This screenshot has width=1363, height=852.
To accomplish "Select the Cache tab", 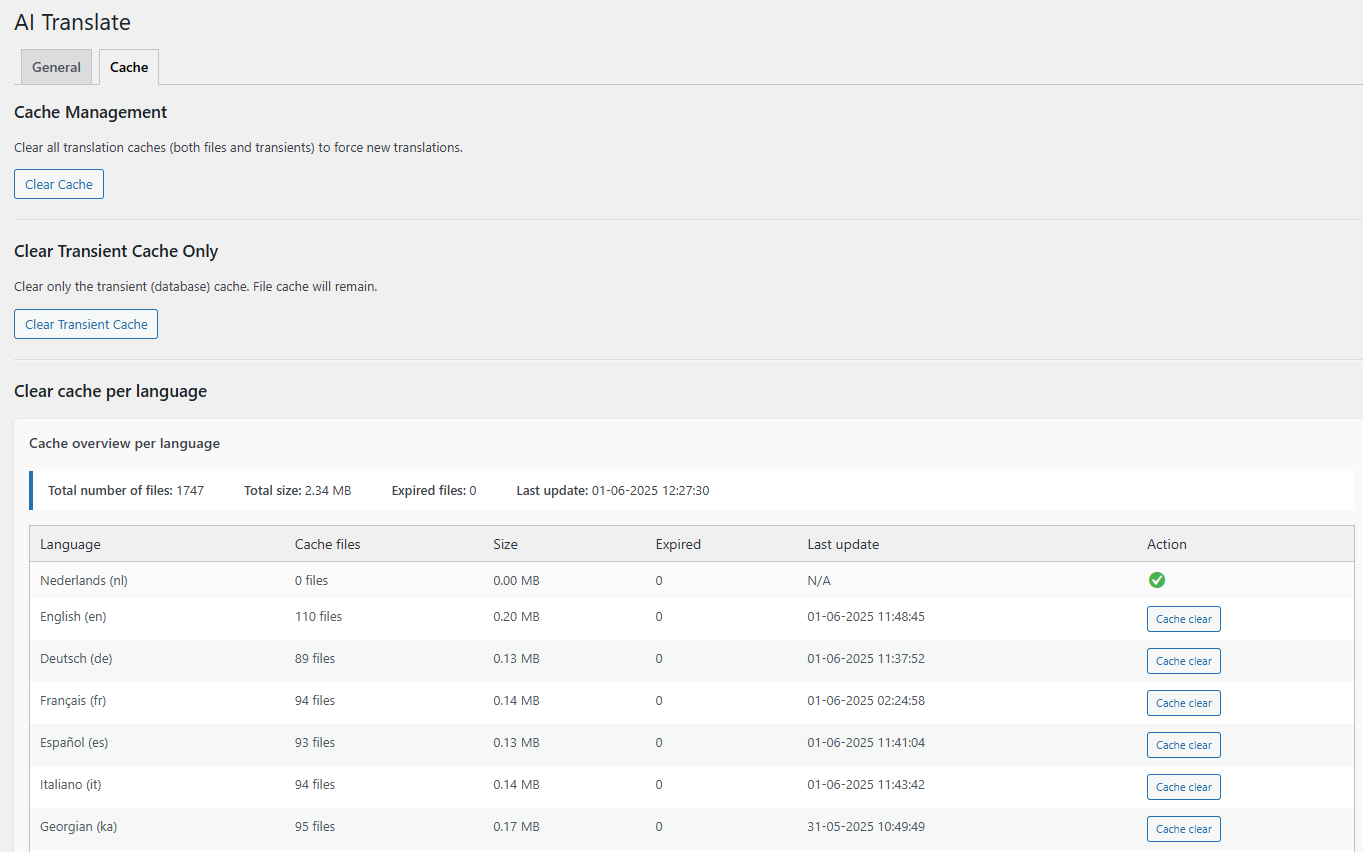I will pos(129,67).
